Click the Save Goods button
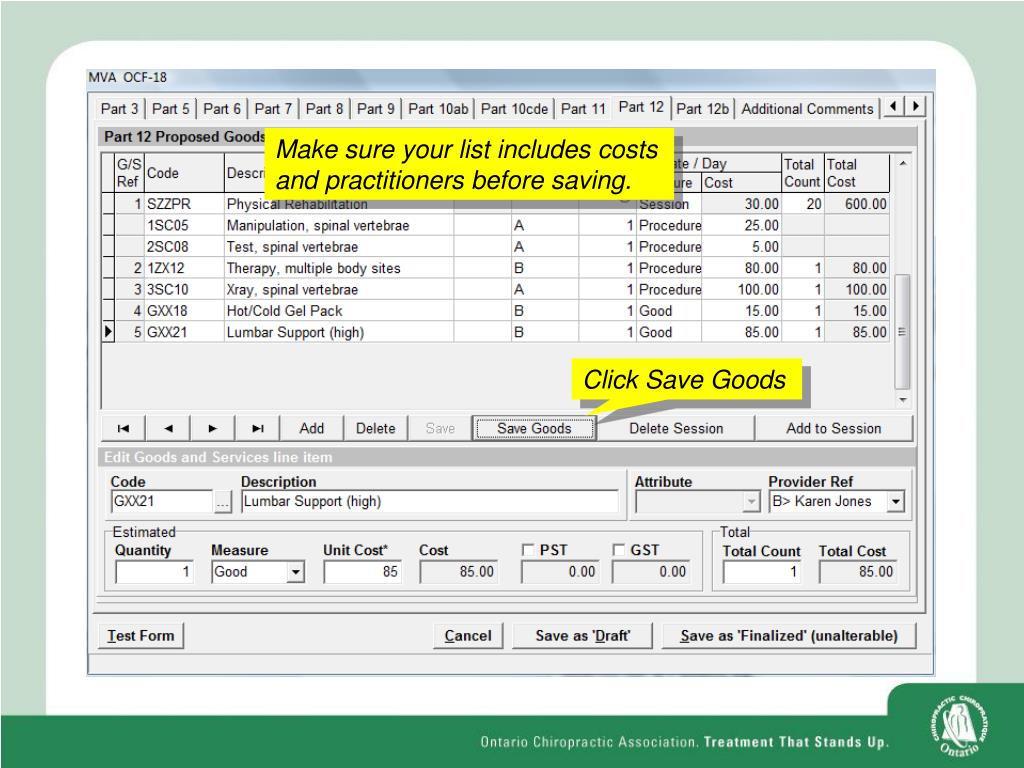 [534, 428]
